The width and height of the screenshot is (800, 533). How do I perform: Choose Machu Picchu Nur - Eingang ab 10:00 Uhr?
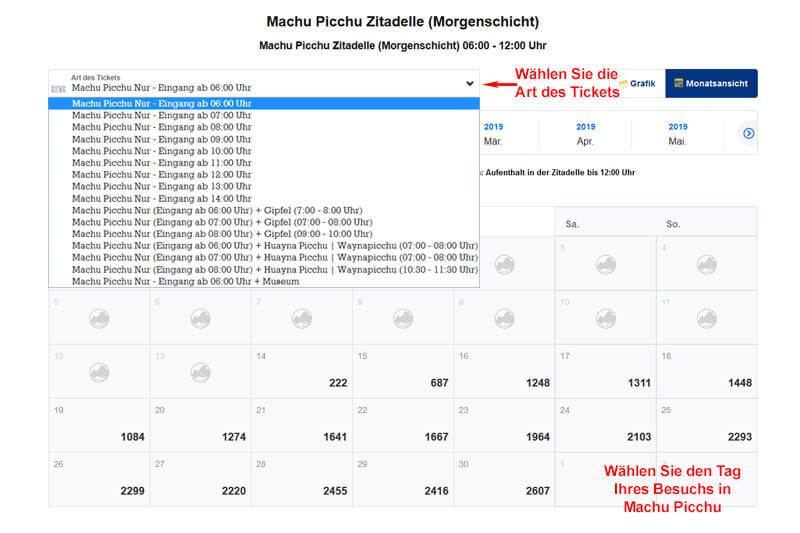pos(264,151)
